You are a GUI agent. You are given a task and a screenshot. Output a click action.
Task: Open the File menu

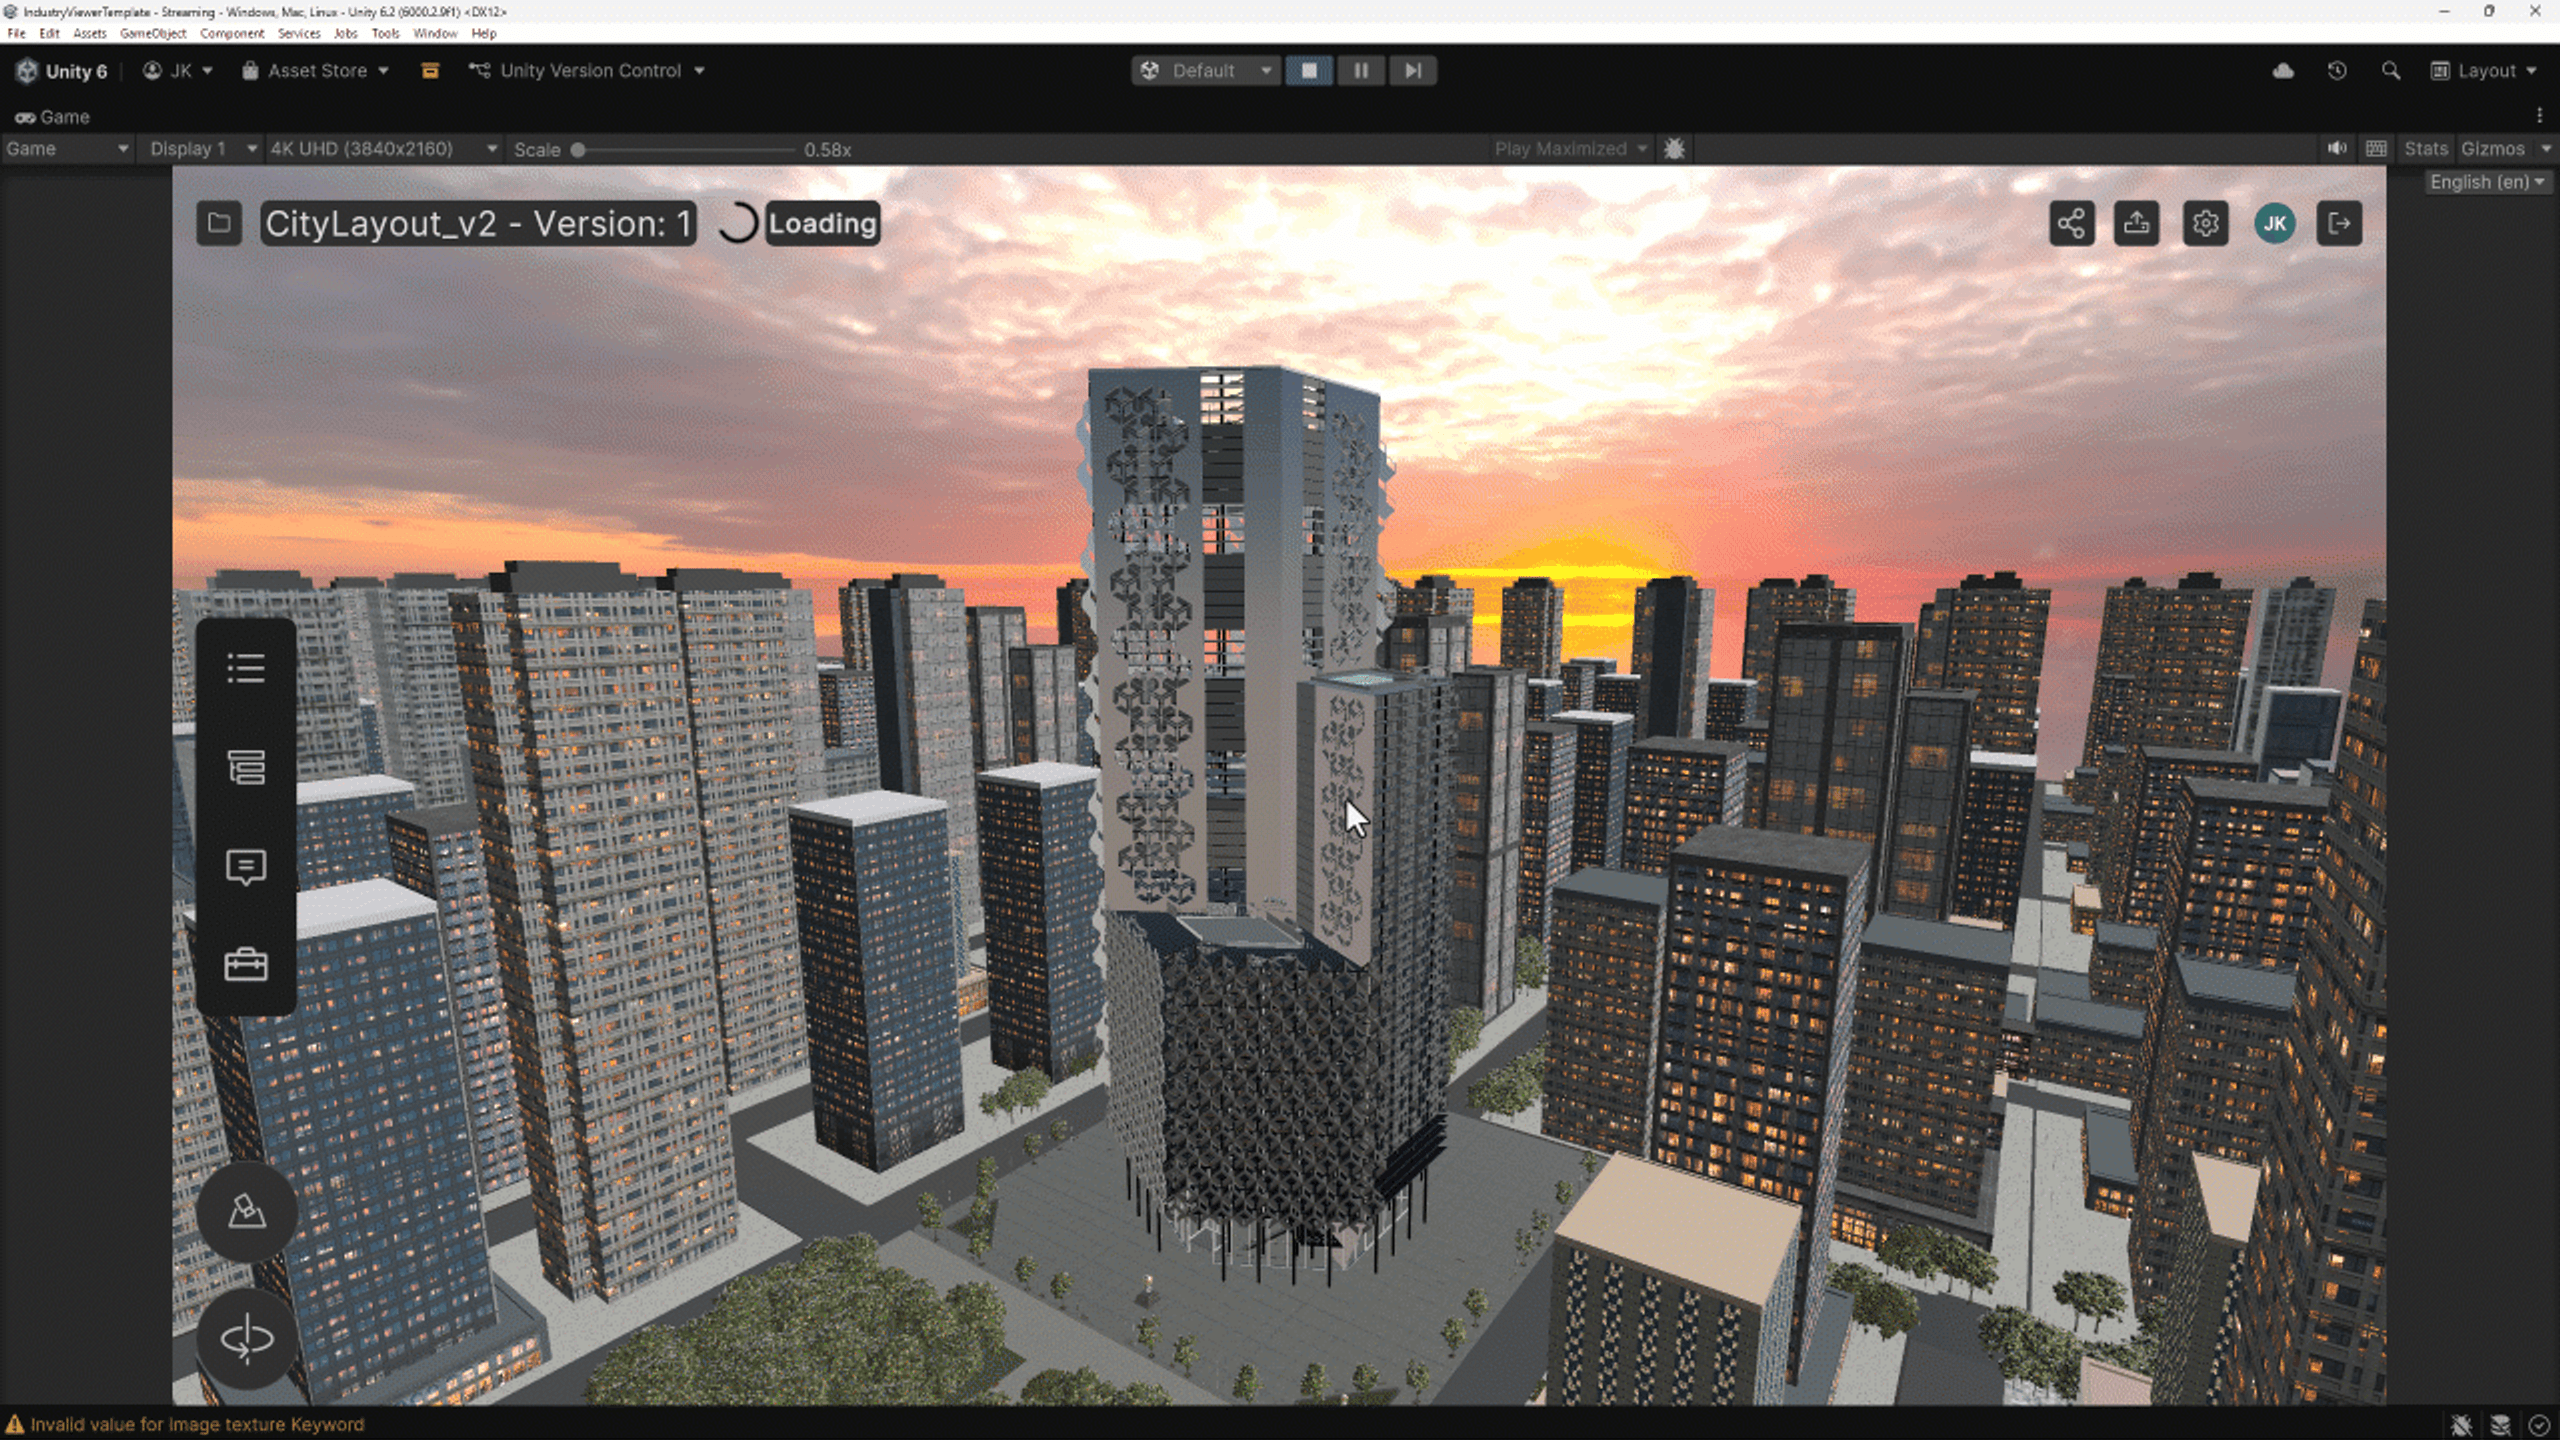point(16,33)
